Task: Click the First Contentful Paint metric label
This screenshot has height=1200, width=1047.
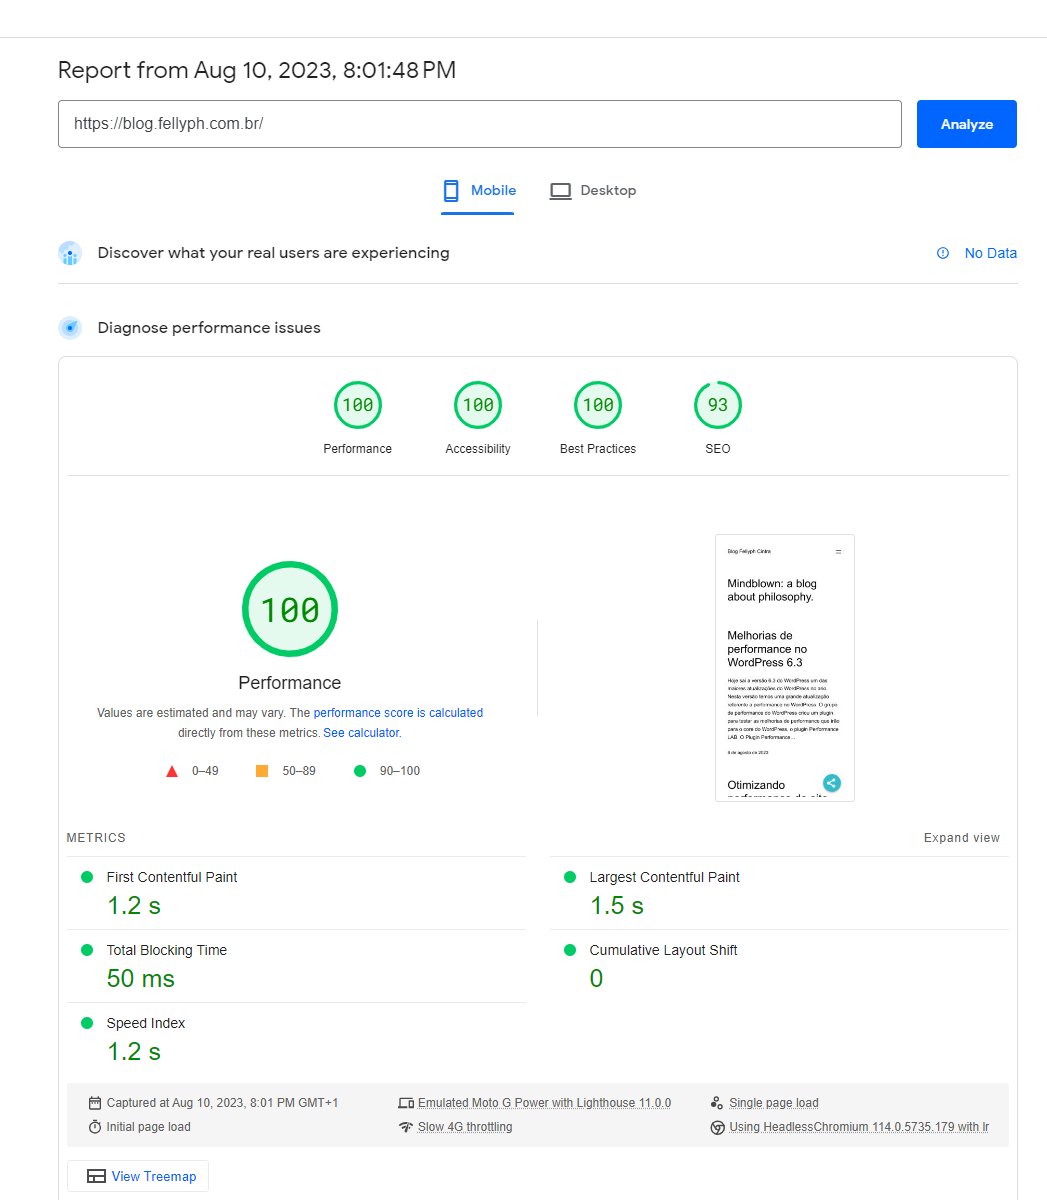Action: 172,877
